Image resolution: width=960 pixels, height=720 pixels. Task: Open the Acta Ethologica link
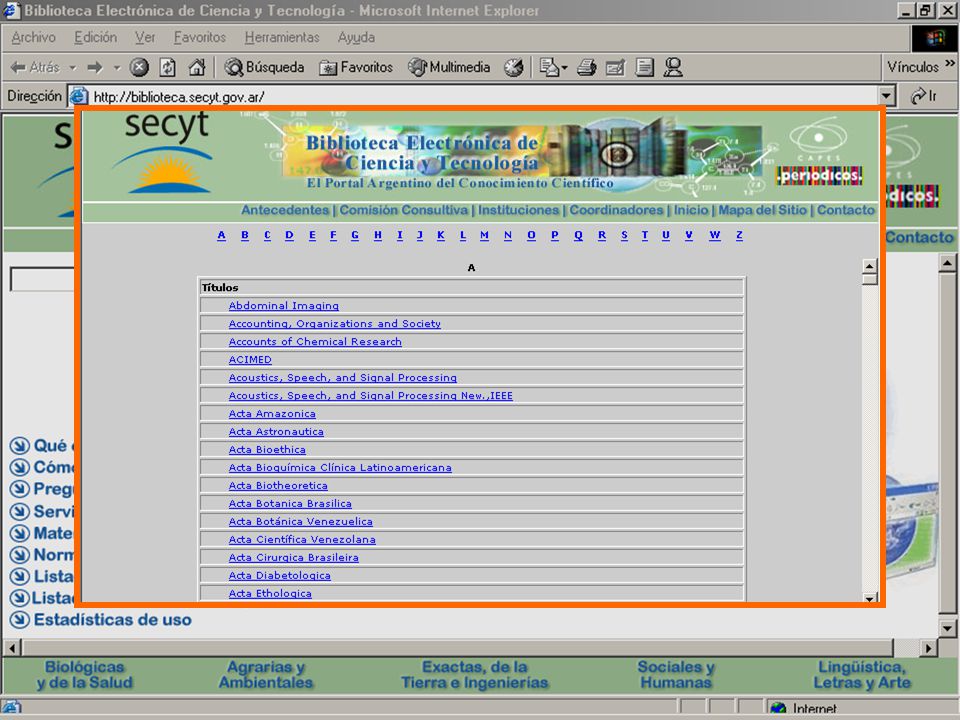pyautogui.click(x=270, y=594)
